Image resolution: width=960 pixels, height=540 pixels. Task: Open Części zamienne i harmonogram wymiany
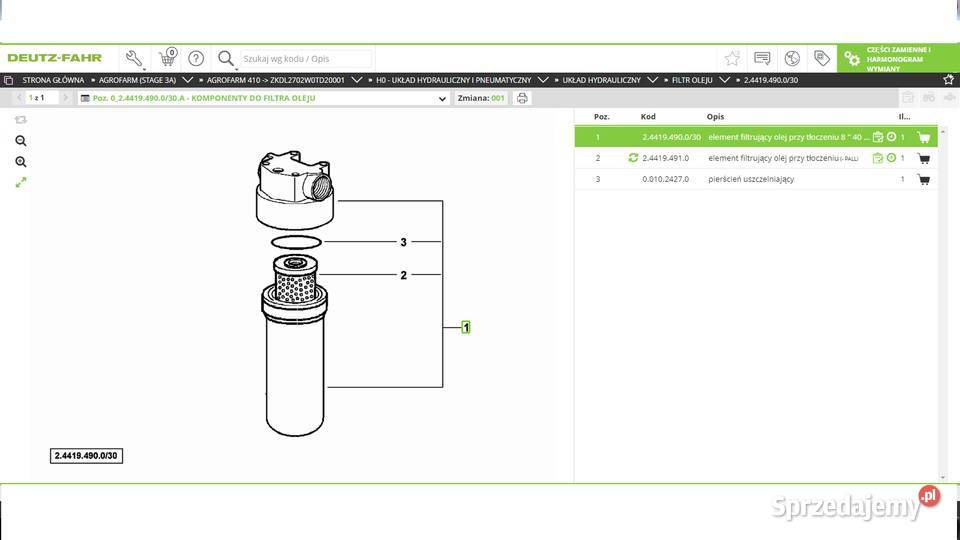click(x=897, y=58)
